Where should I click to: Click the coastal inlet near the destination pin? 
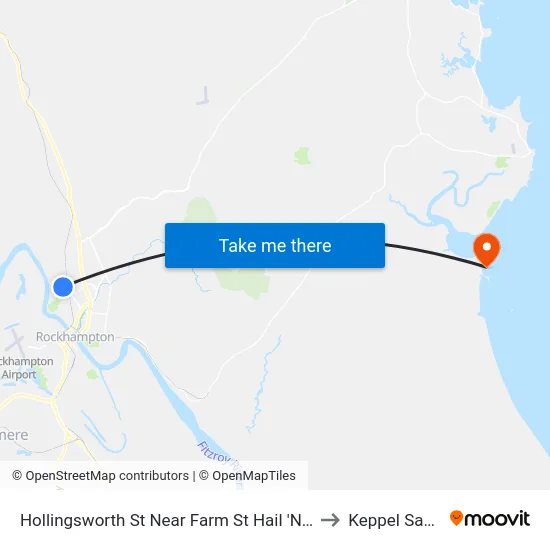click(x=460, y=241)
